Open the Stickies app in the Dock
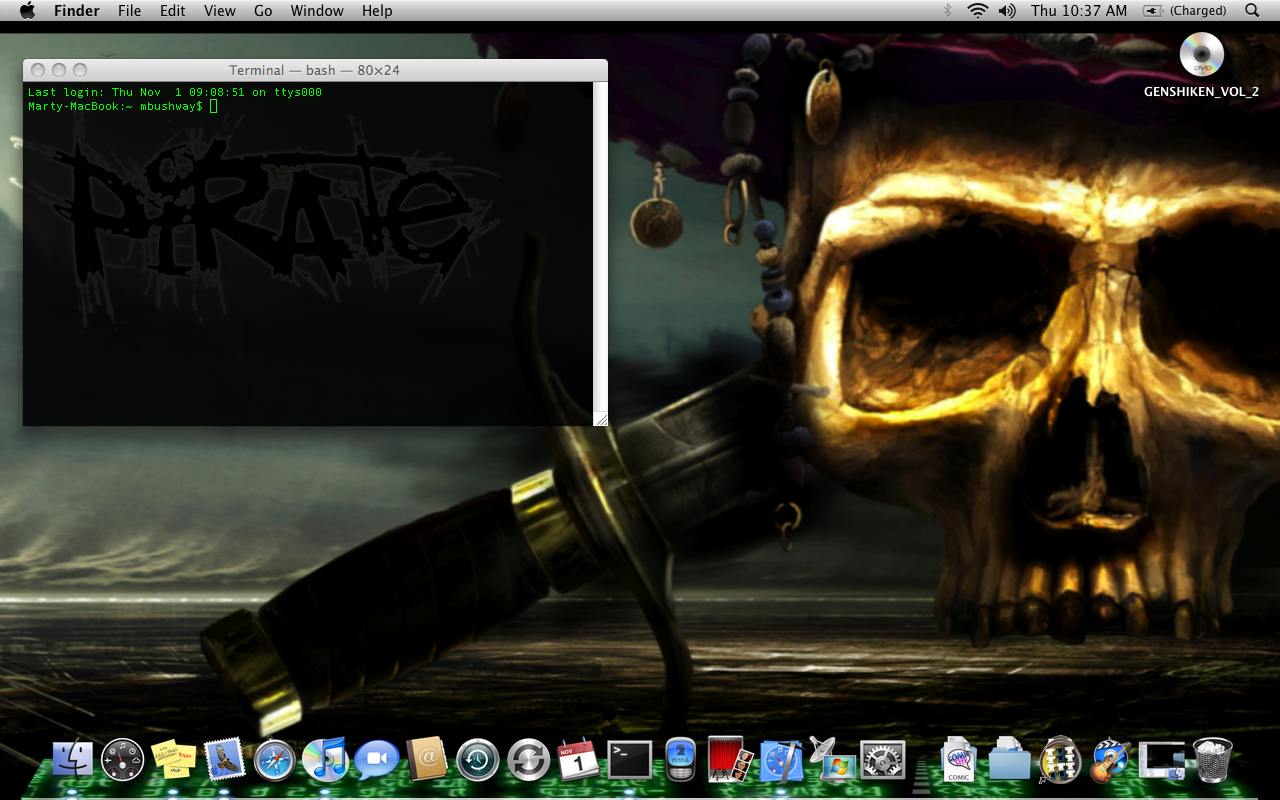The width and height of the screenshot is (1280, 800). point(172,761)
